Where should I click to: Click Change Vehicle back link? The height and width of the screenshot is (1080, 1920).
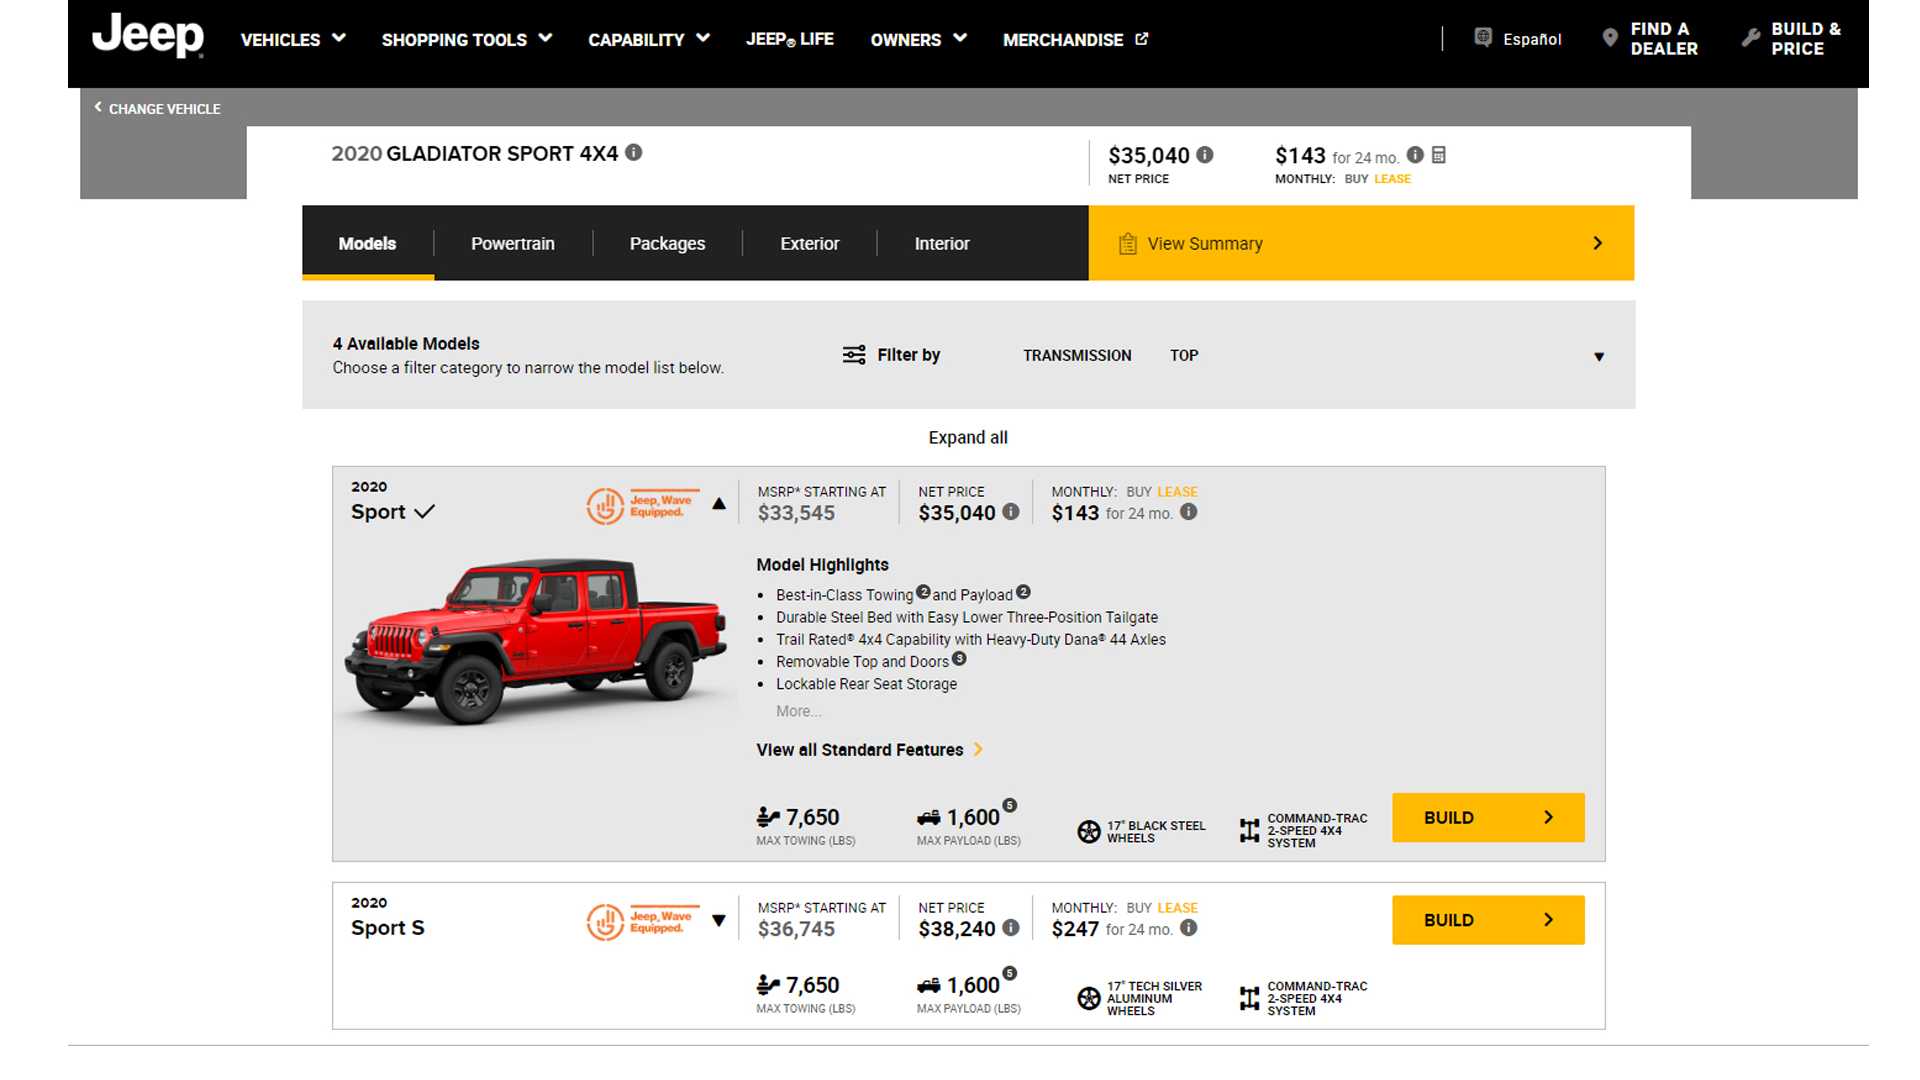click(157, 108)
